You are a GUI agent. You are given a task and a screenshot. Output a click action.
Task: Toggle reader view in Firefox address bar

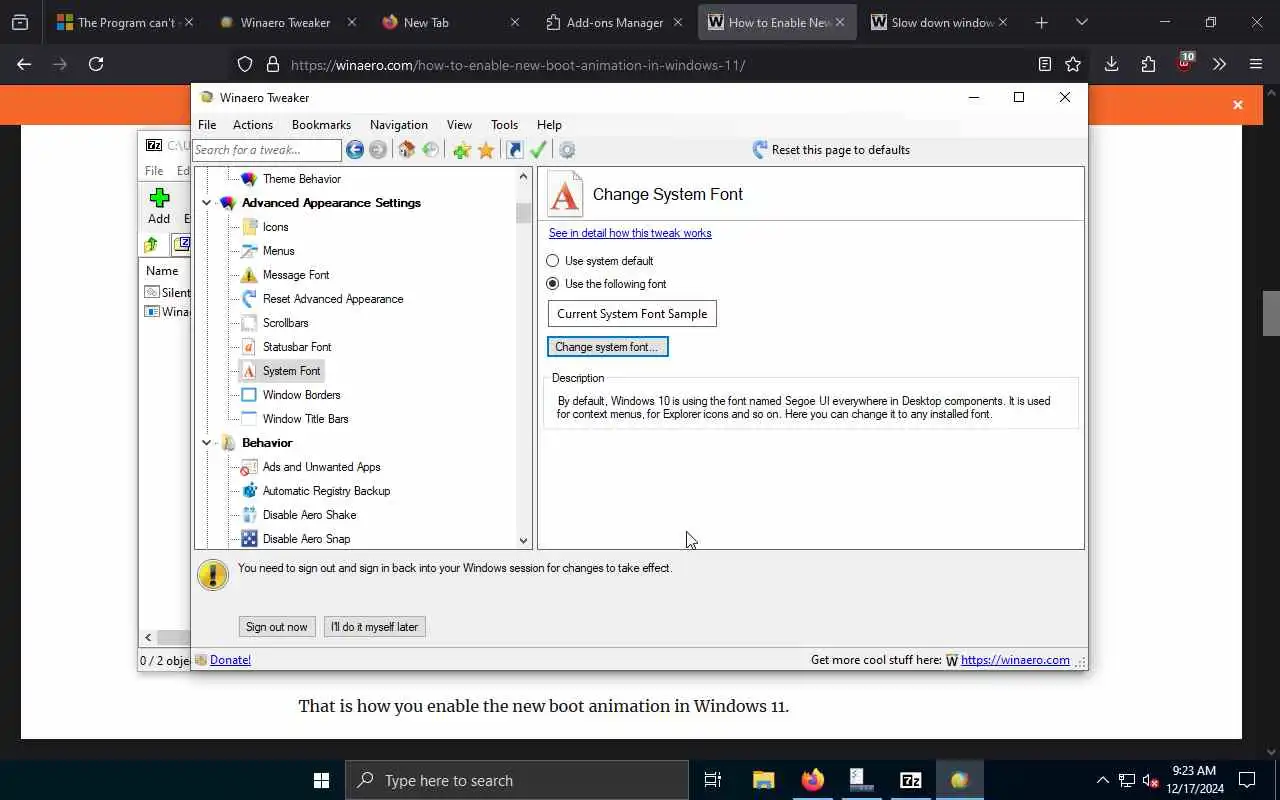pyautogui.click(x=1044, y=64)
